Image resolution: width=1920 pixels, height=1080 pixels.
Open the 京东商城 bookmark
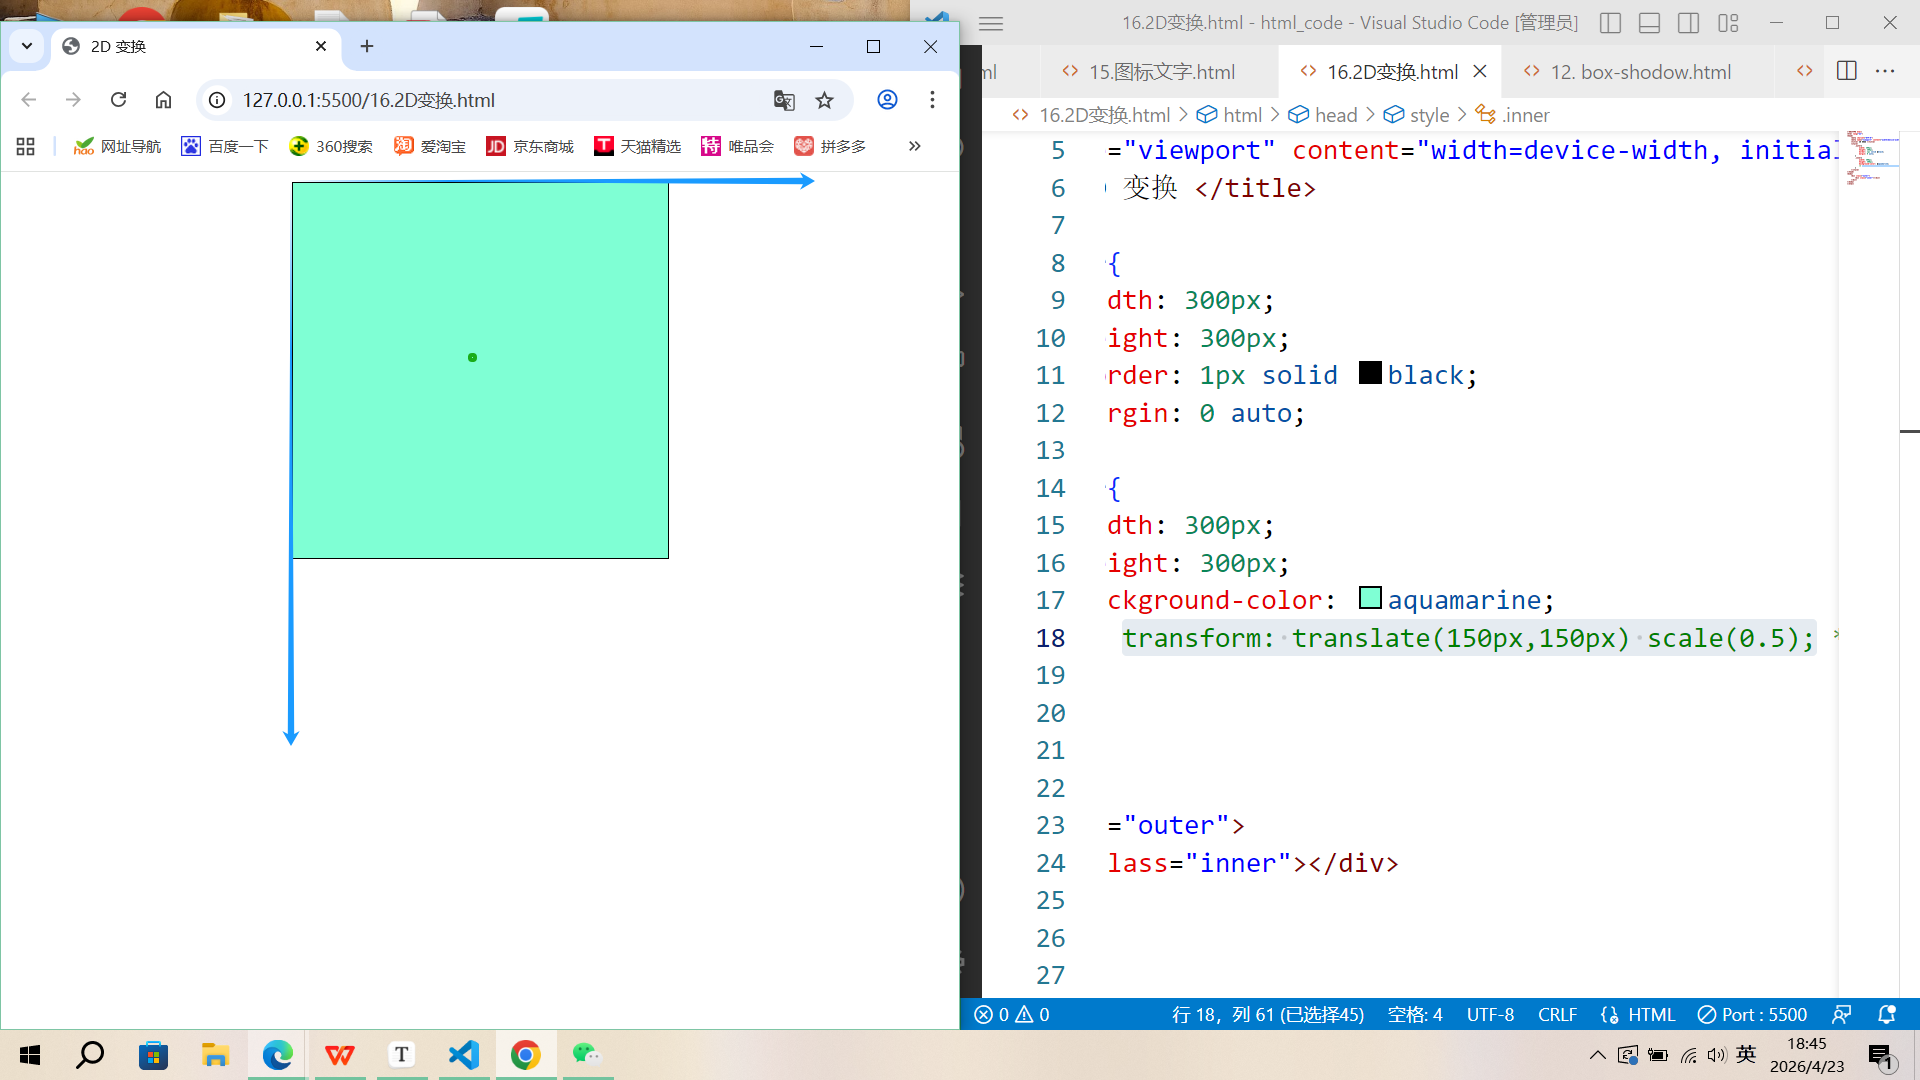coord(530,146)
